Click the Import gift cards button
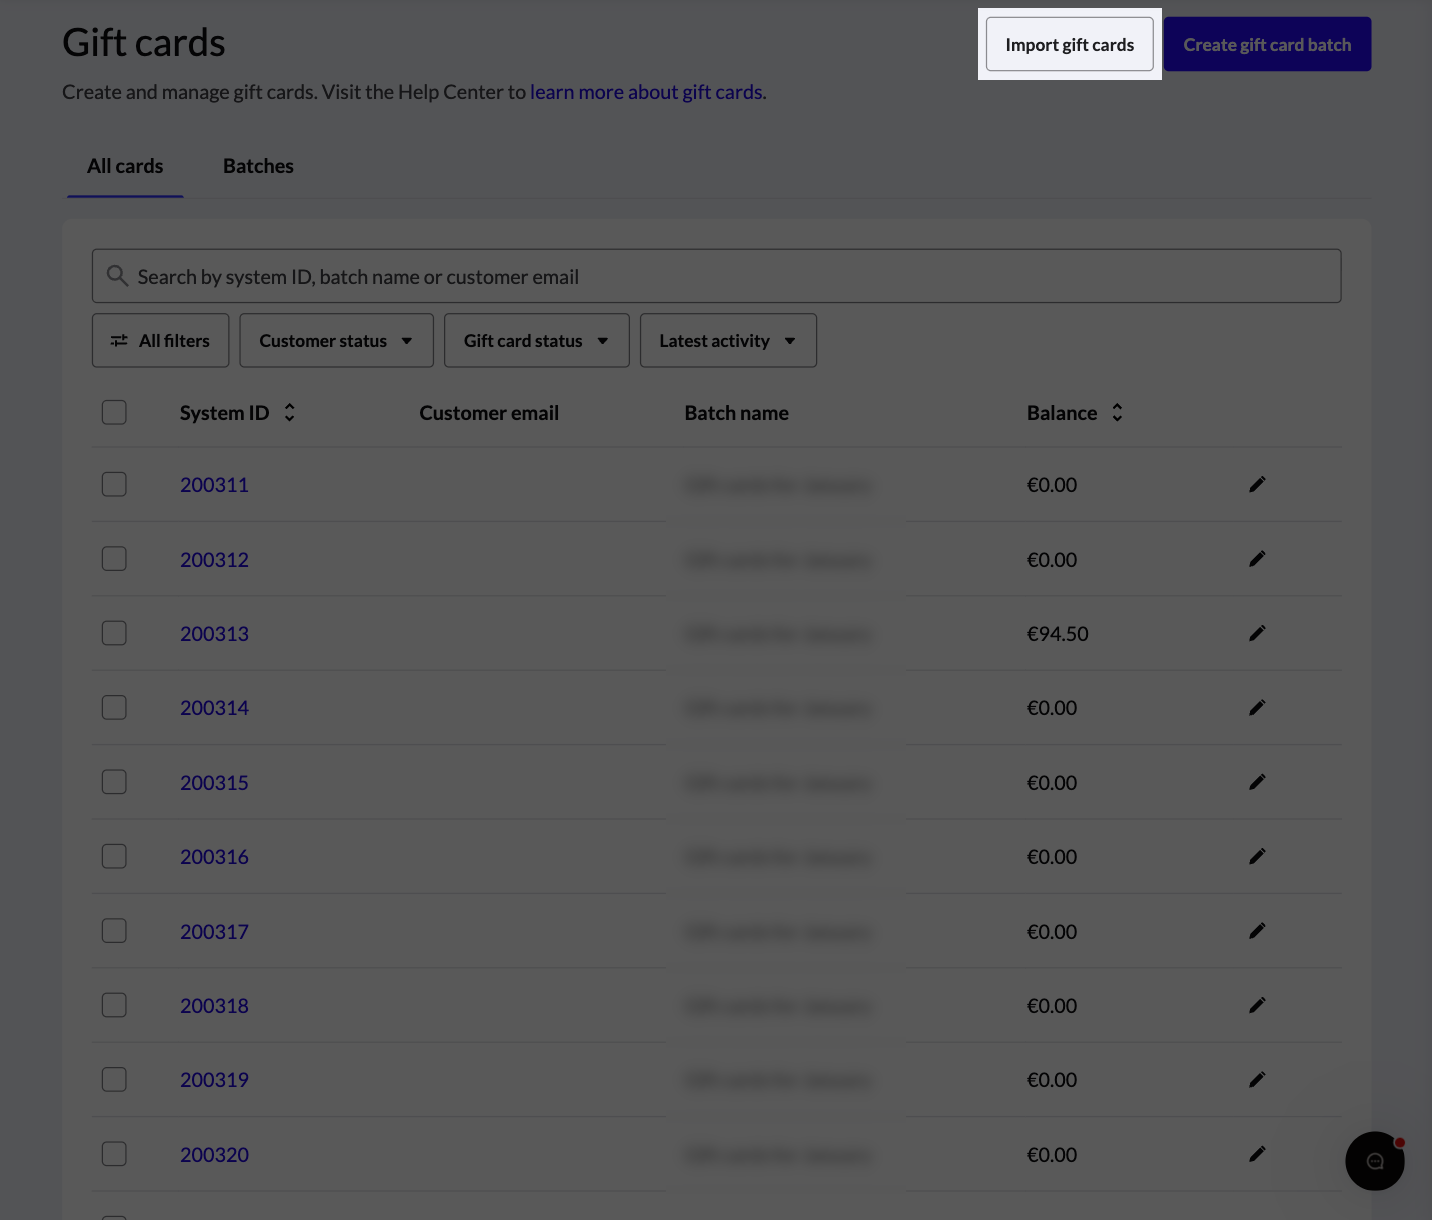 coord(1069,44)
